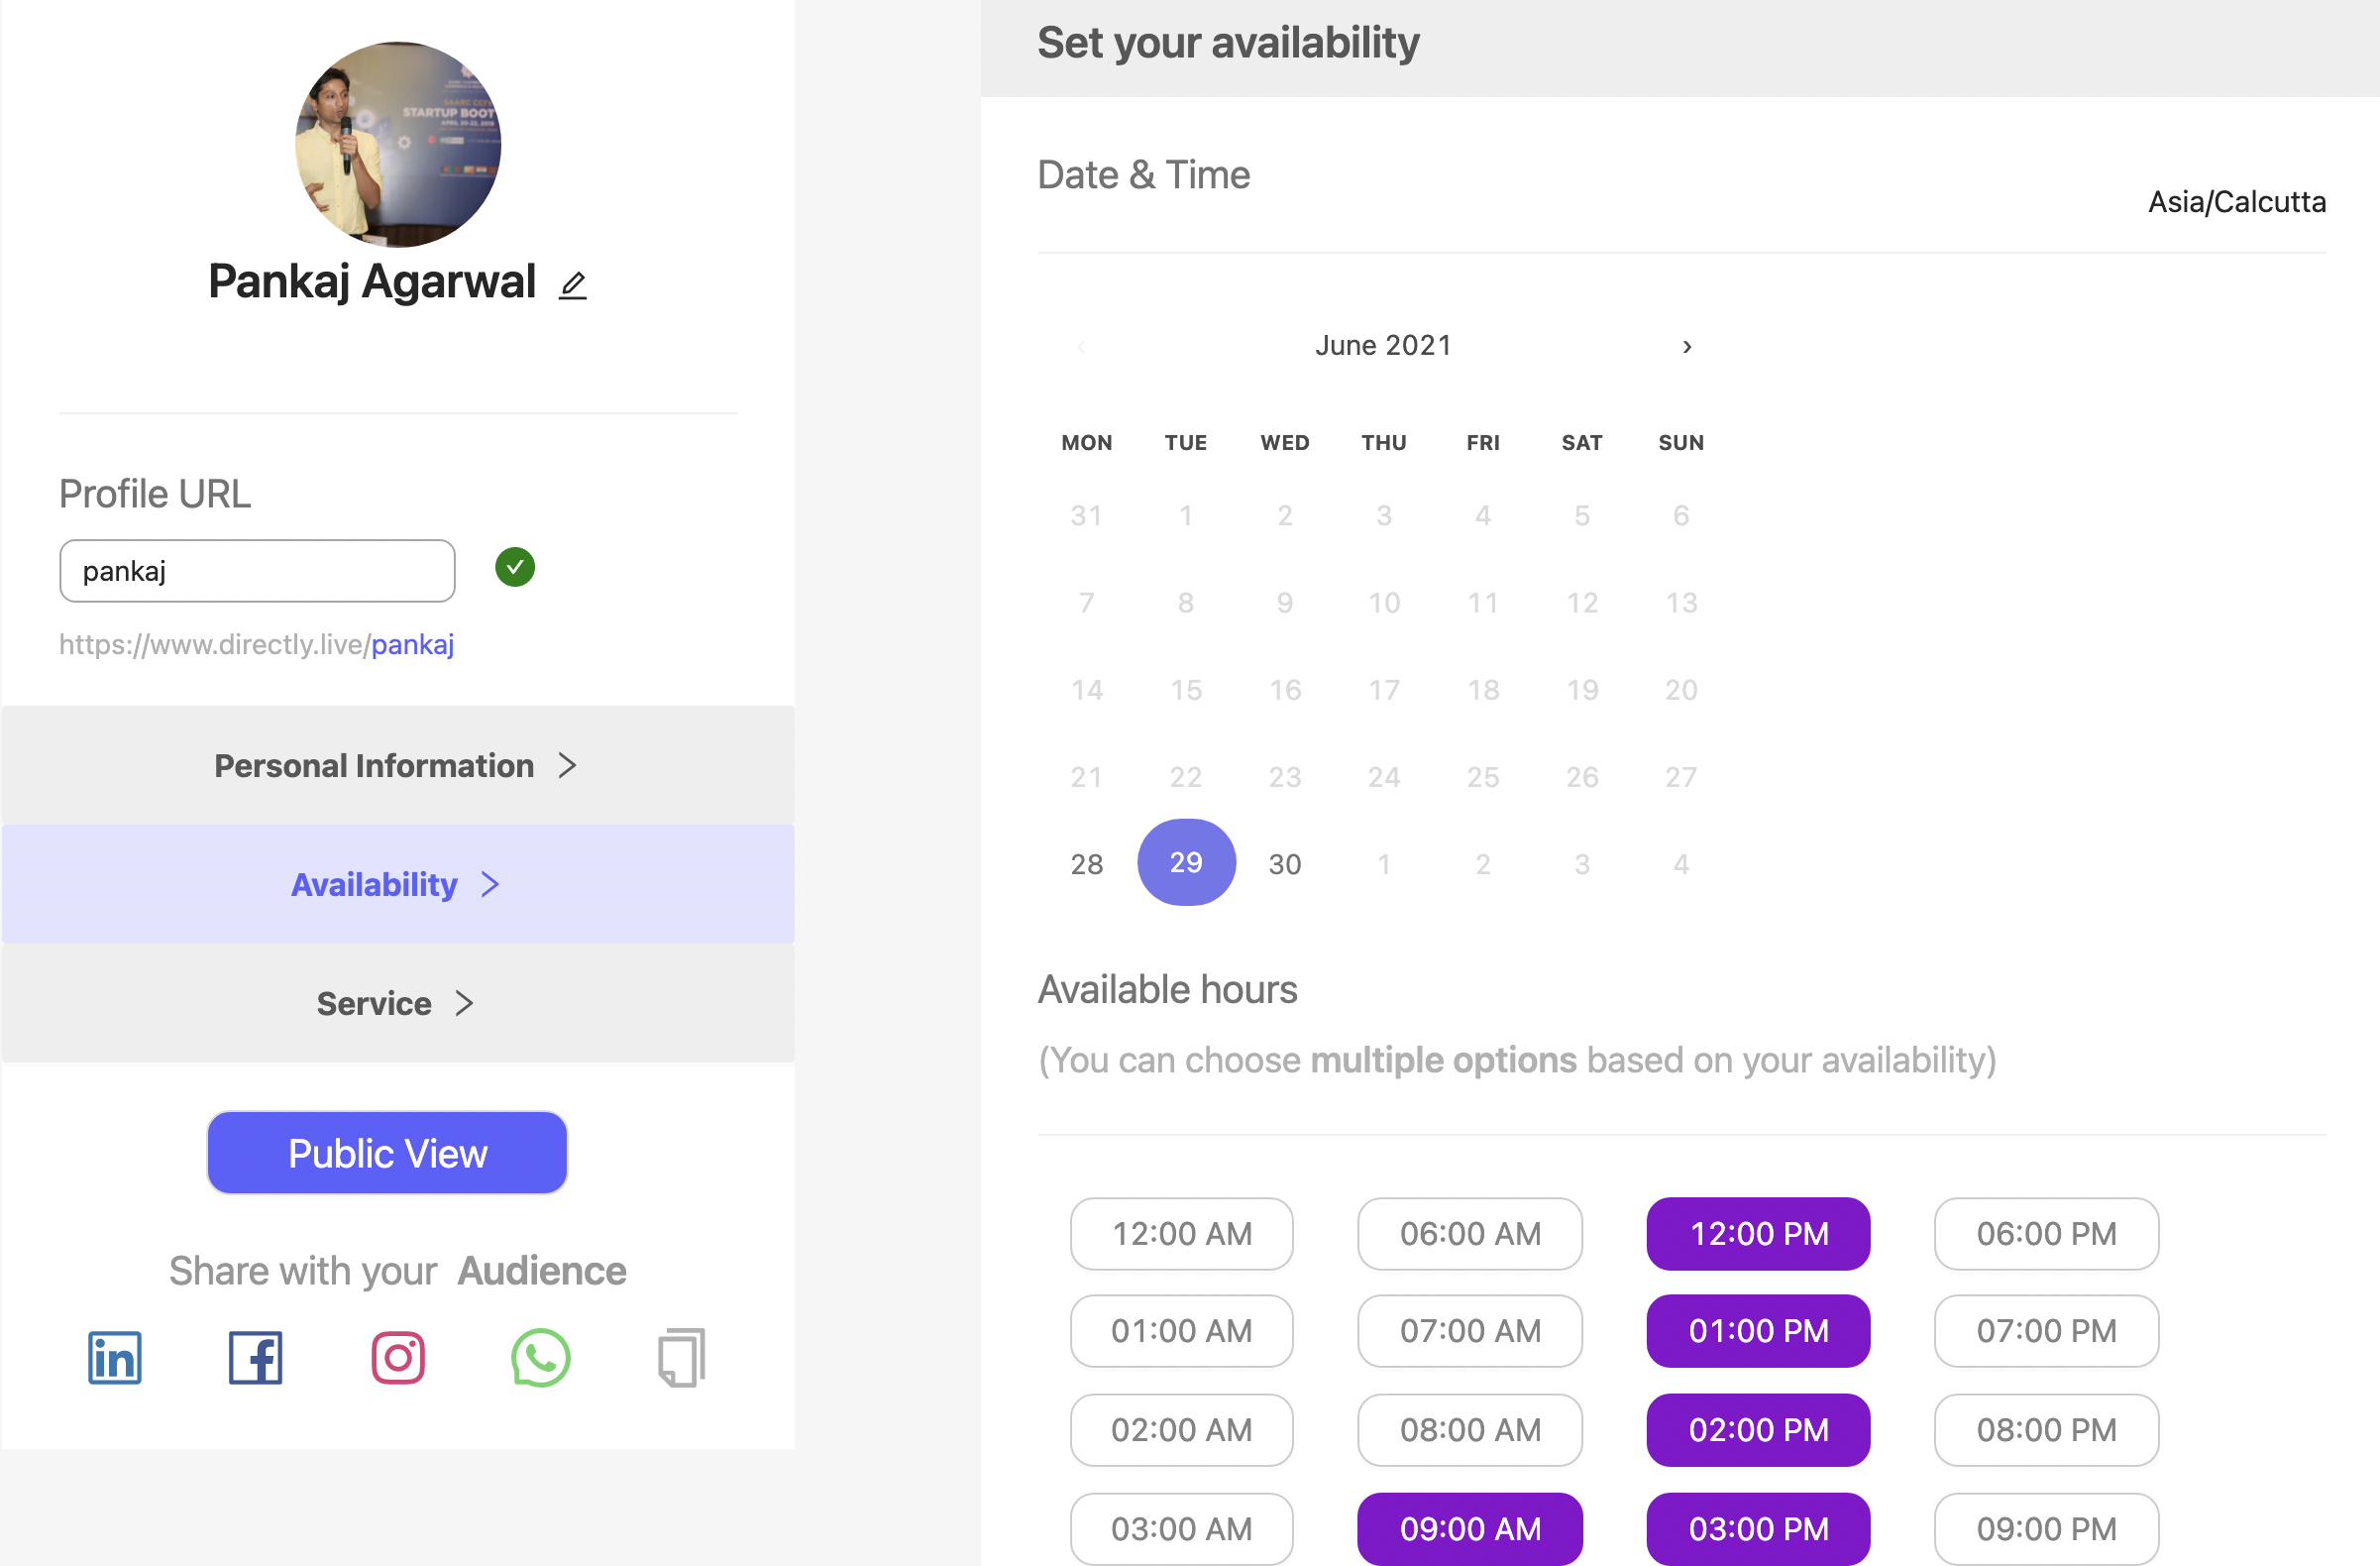Image resolution: width=2380 pixels, height=1566 pixels.
Task: Deselect the 12:00 PM time slot
Action: [x=1758, y=1233]
